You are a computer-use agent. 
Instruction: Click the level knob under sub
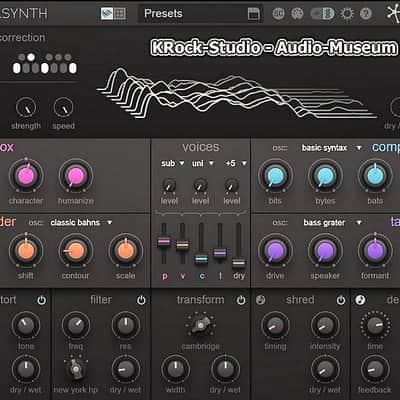coord(169,186)
